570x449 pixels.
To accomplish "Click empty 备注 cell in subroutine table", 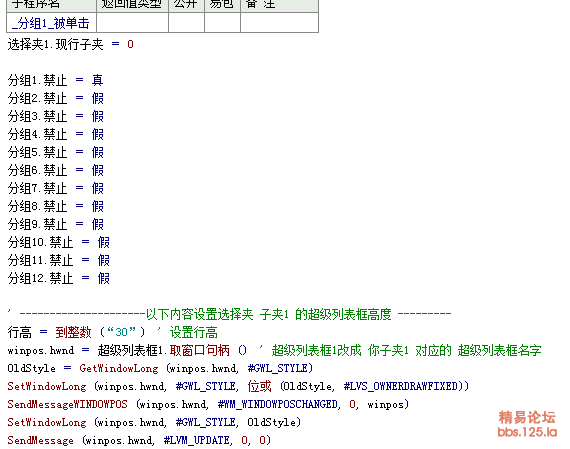I will tap(280, 23).
